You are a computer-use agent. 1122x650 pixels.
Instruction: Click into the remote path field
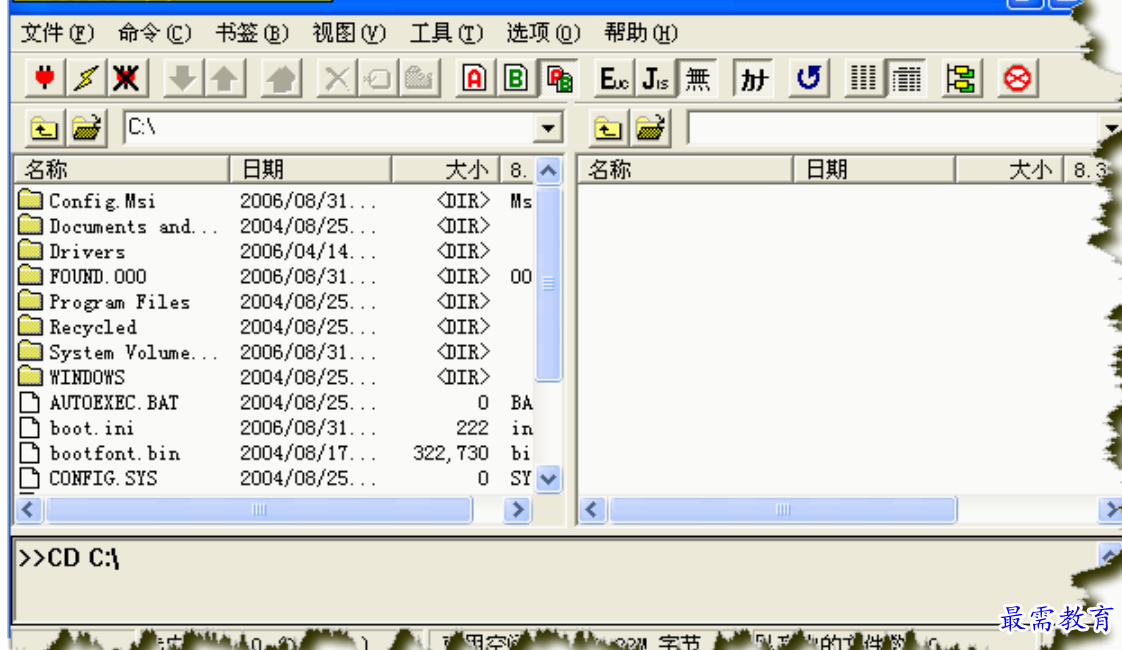[893, 128]
